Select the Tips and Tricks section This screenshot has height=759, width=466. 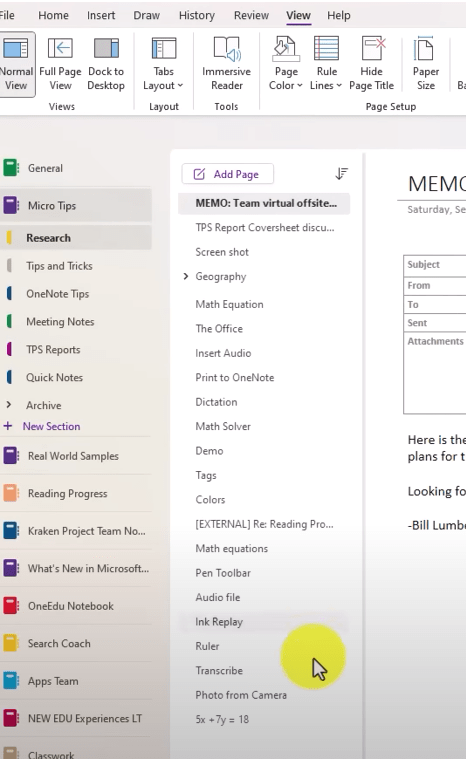pos(75,266)
